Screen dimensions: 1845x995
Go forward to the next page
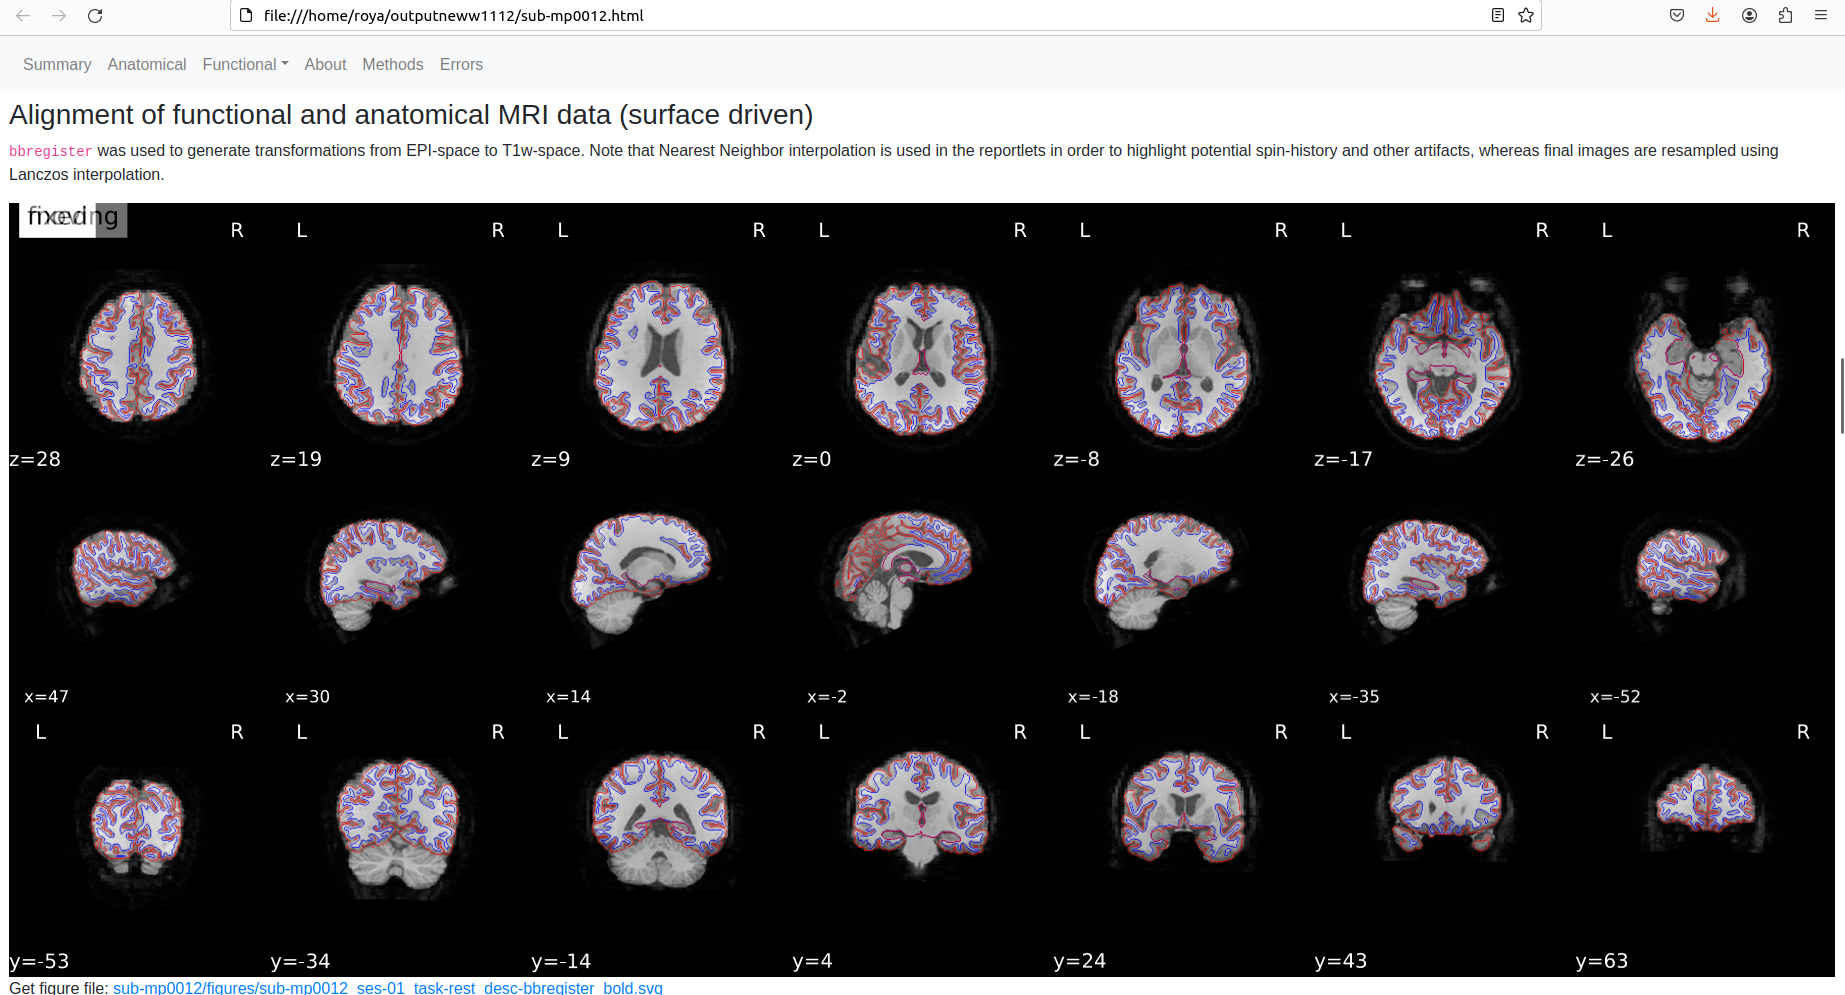coord(59,16)
